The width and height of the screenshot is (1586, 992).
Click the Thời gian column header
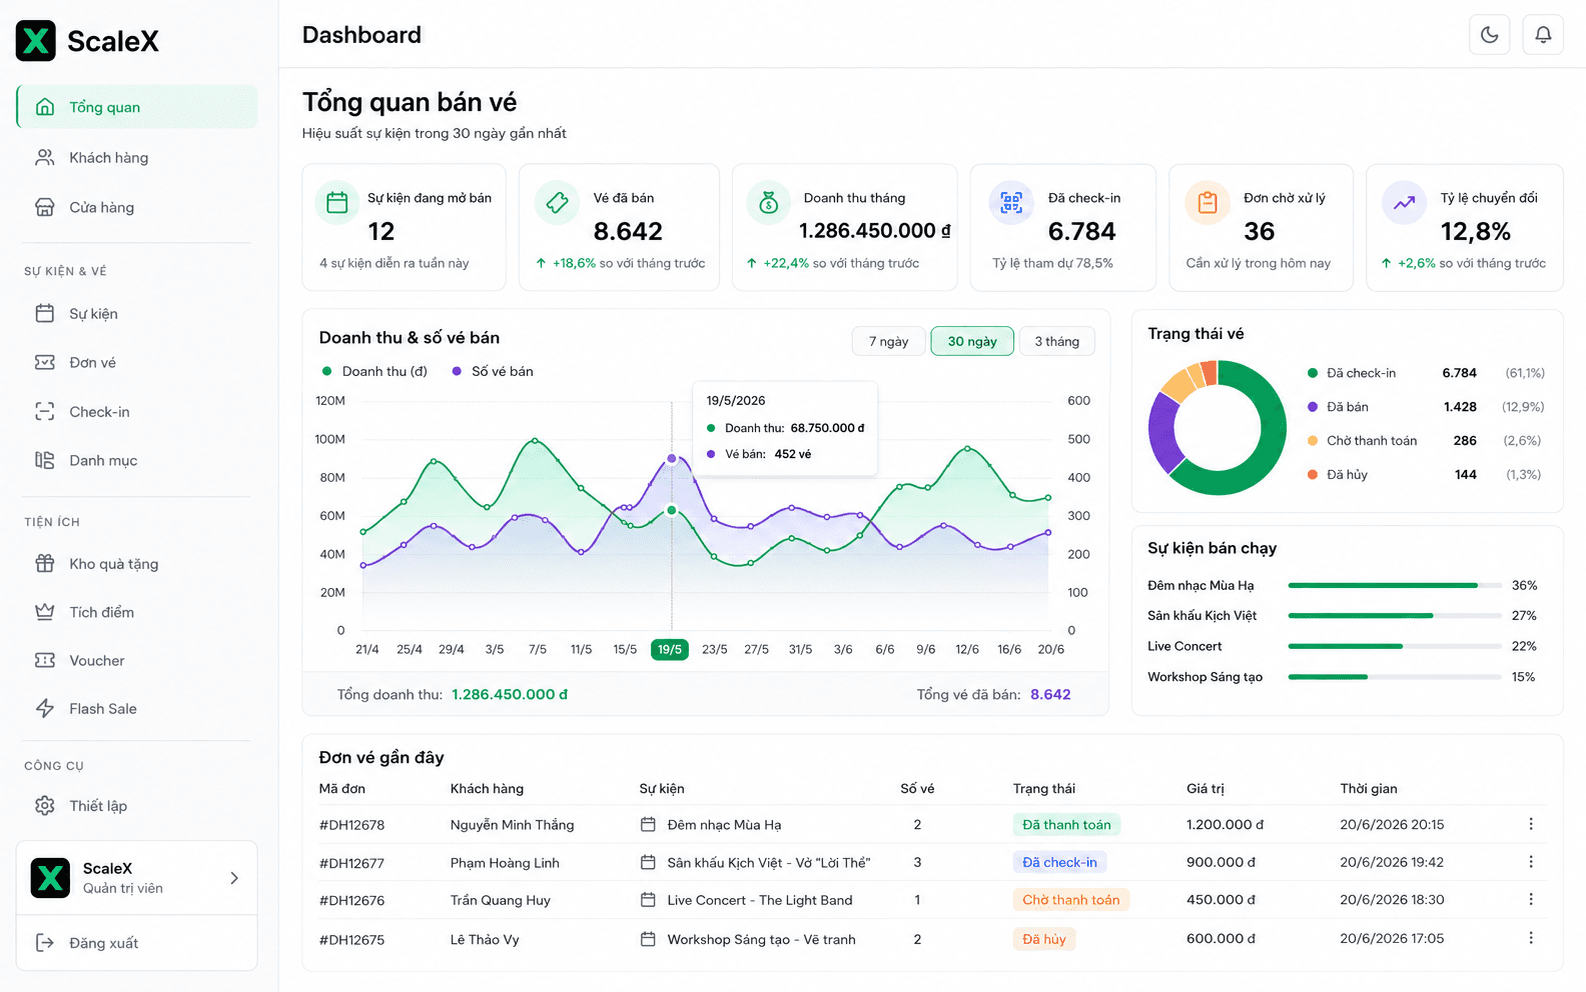[1369, 788]
